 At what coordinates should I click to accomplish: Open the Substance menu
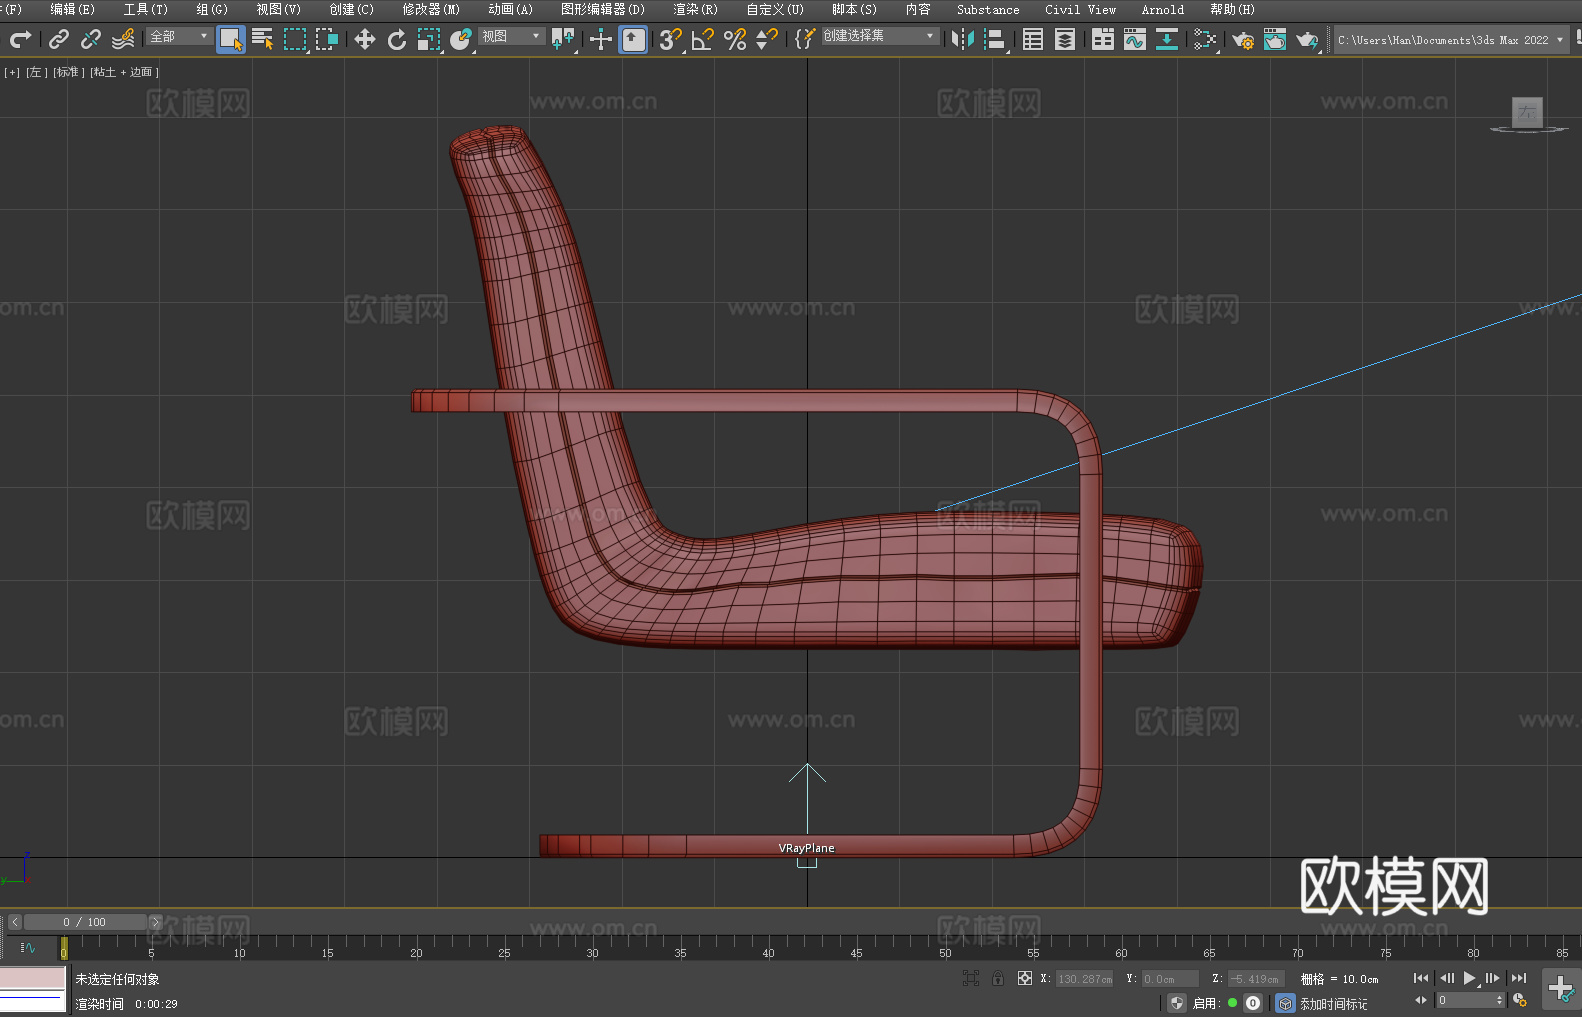point(988,9)
